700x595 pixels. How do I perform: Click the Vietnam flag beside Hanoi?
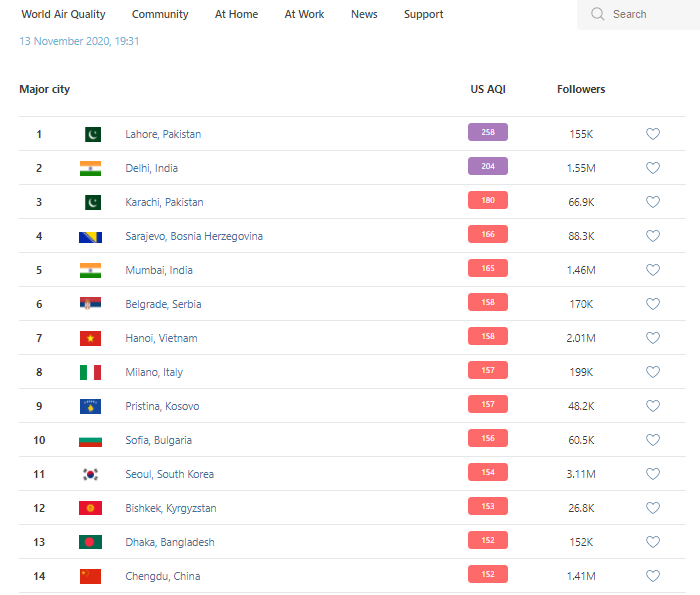point(91,338)
